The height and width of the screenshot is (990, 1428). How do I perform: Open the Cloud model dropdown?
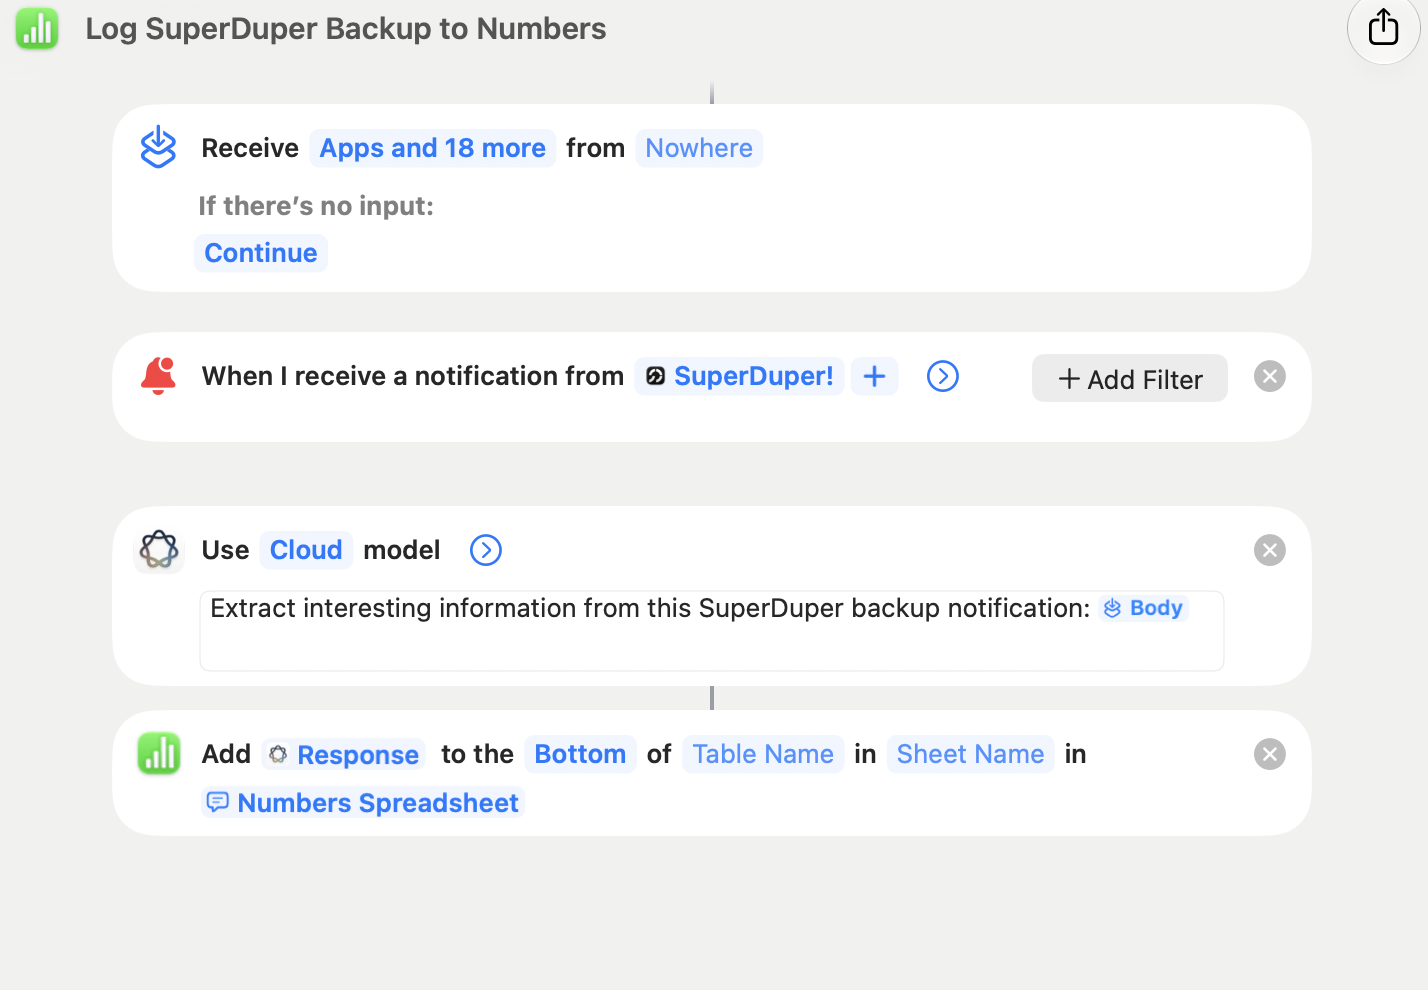(306, 550)
